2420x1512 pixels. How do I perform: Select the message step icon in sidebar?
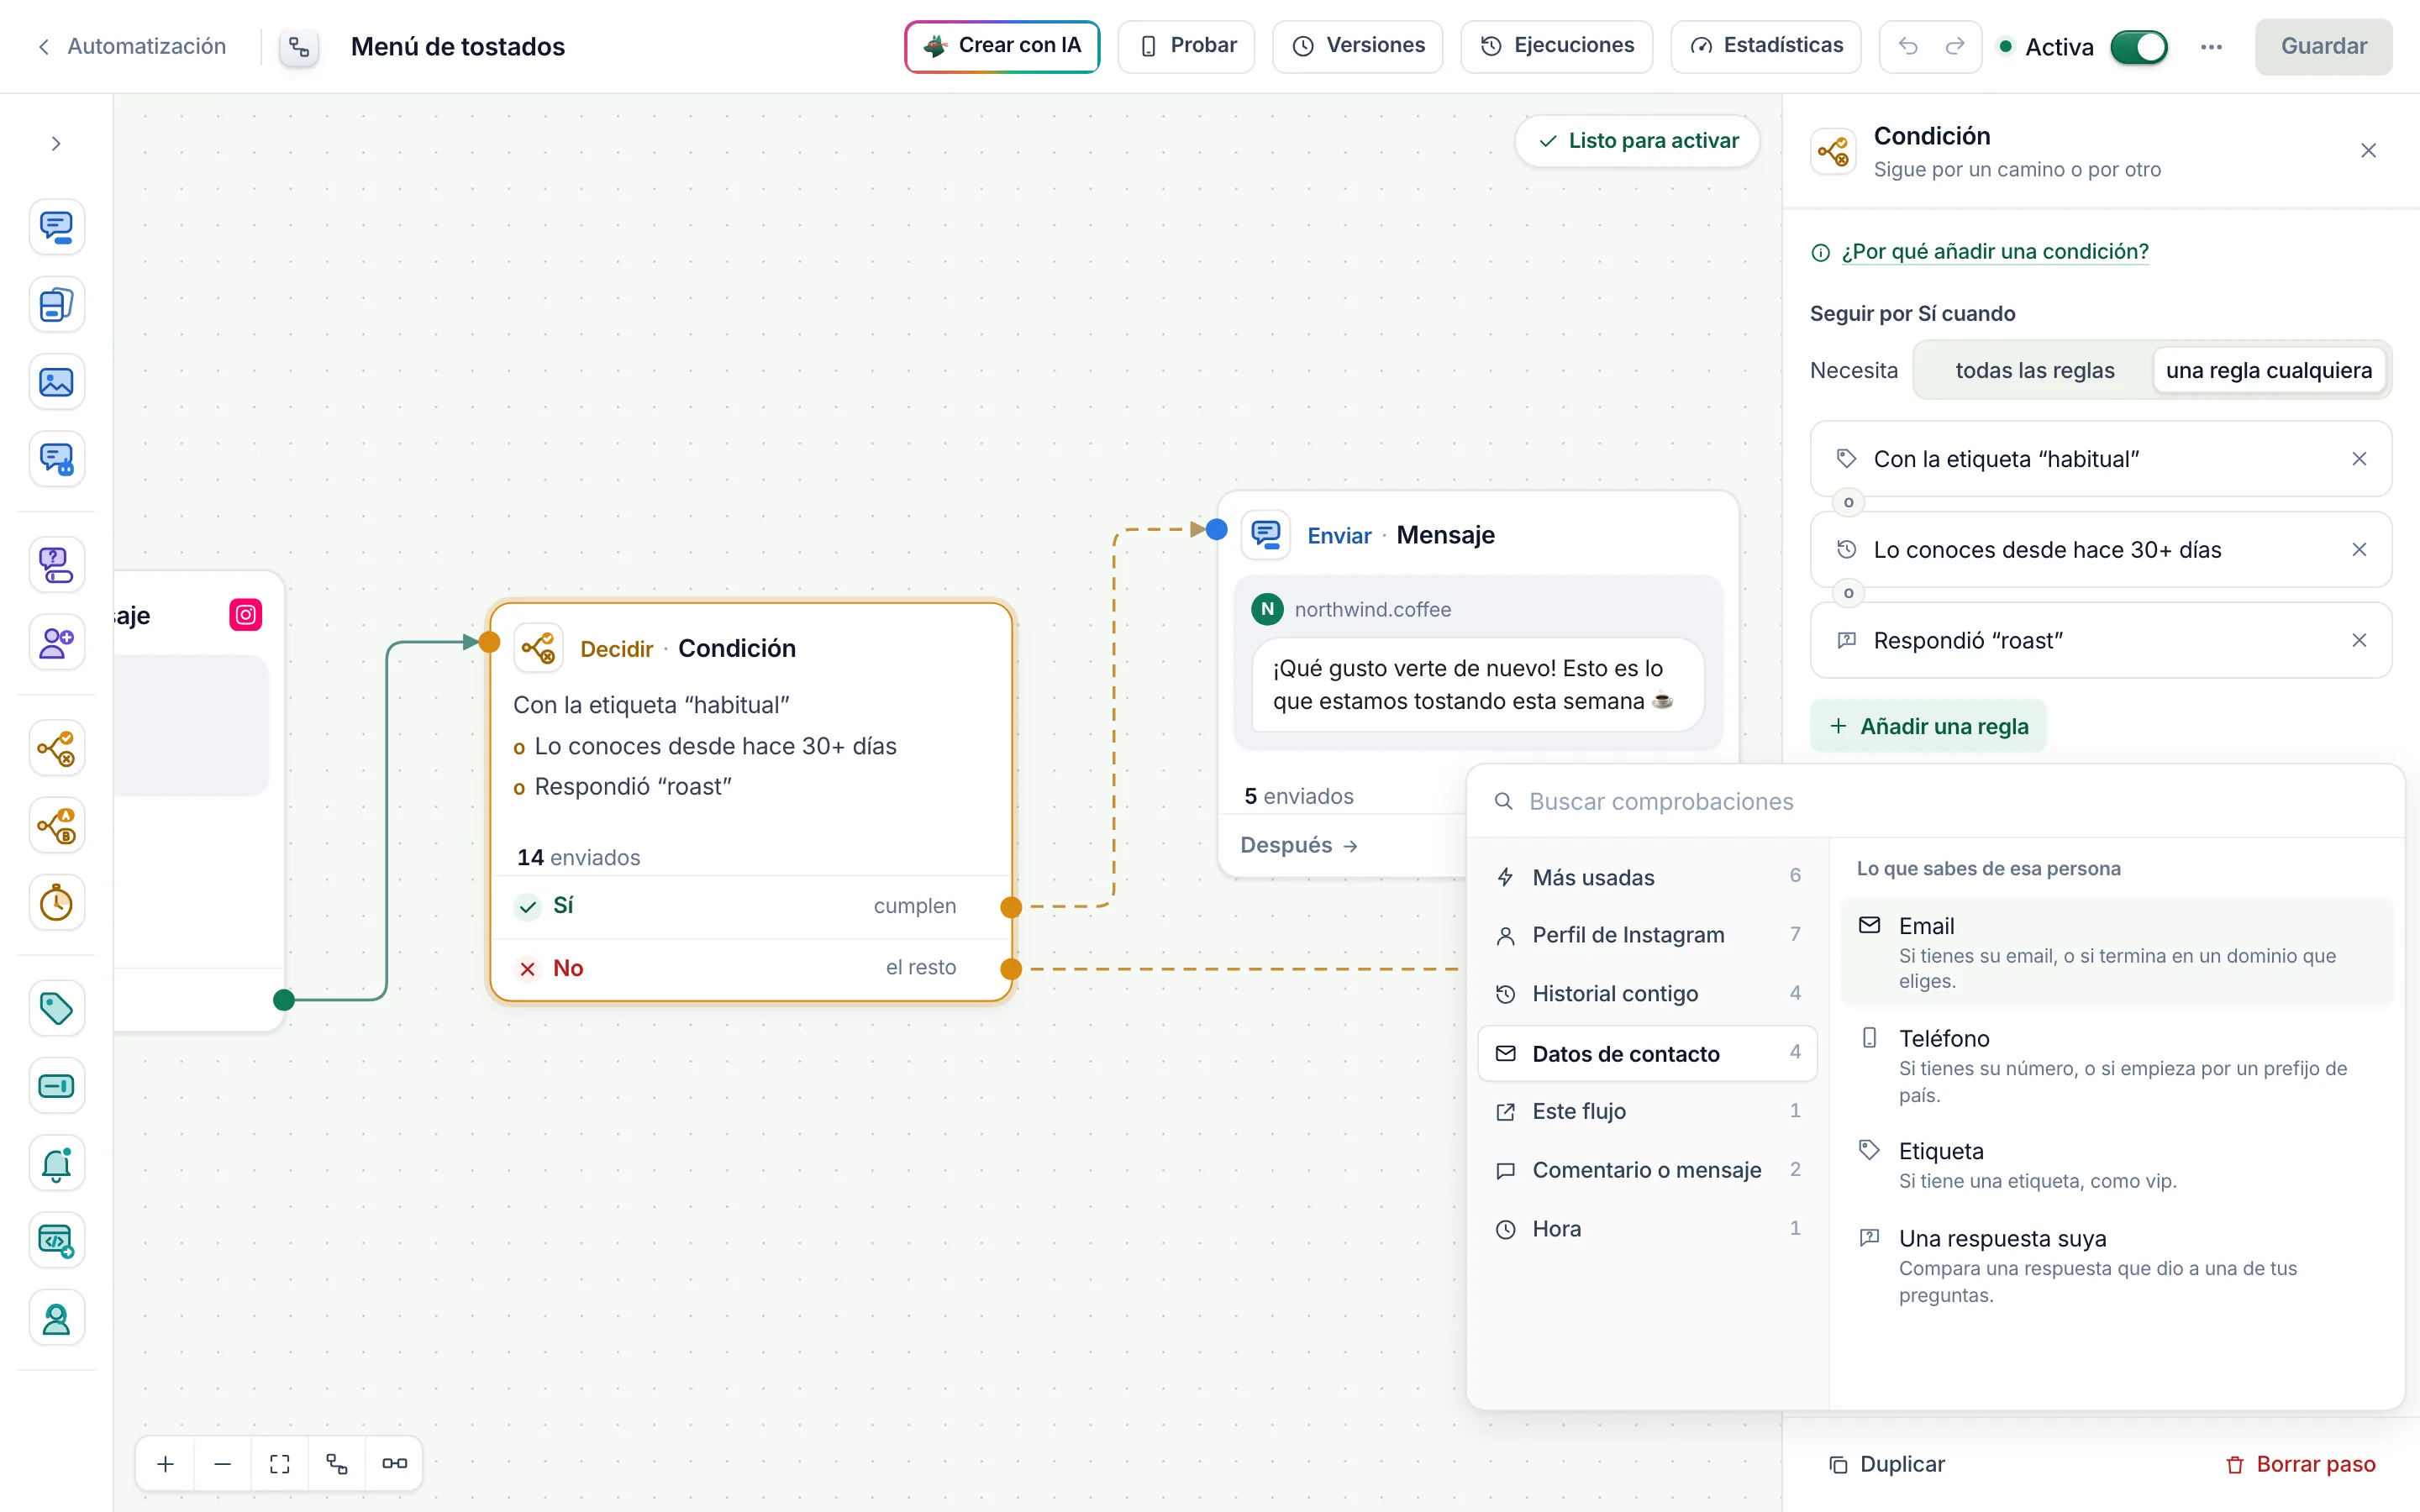click(x=56, y=227)
